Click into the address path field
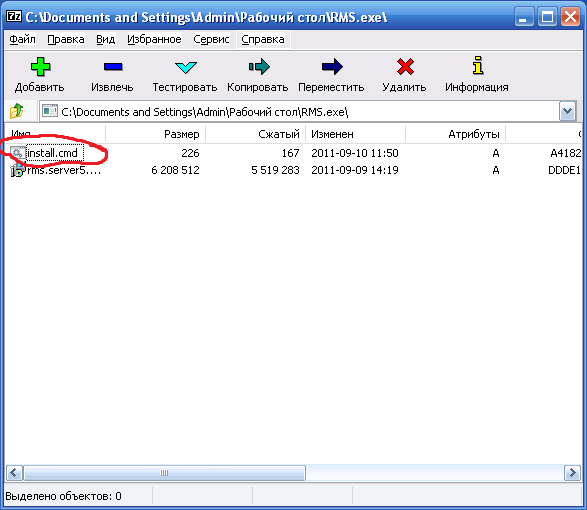 (299, 112)
